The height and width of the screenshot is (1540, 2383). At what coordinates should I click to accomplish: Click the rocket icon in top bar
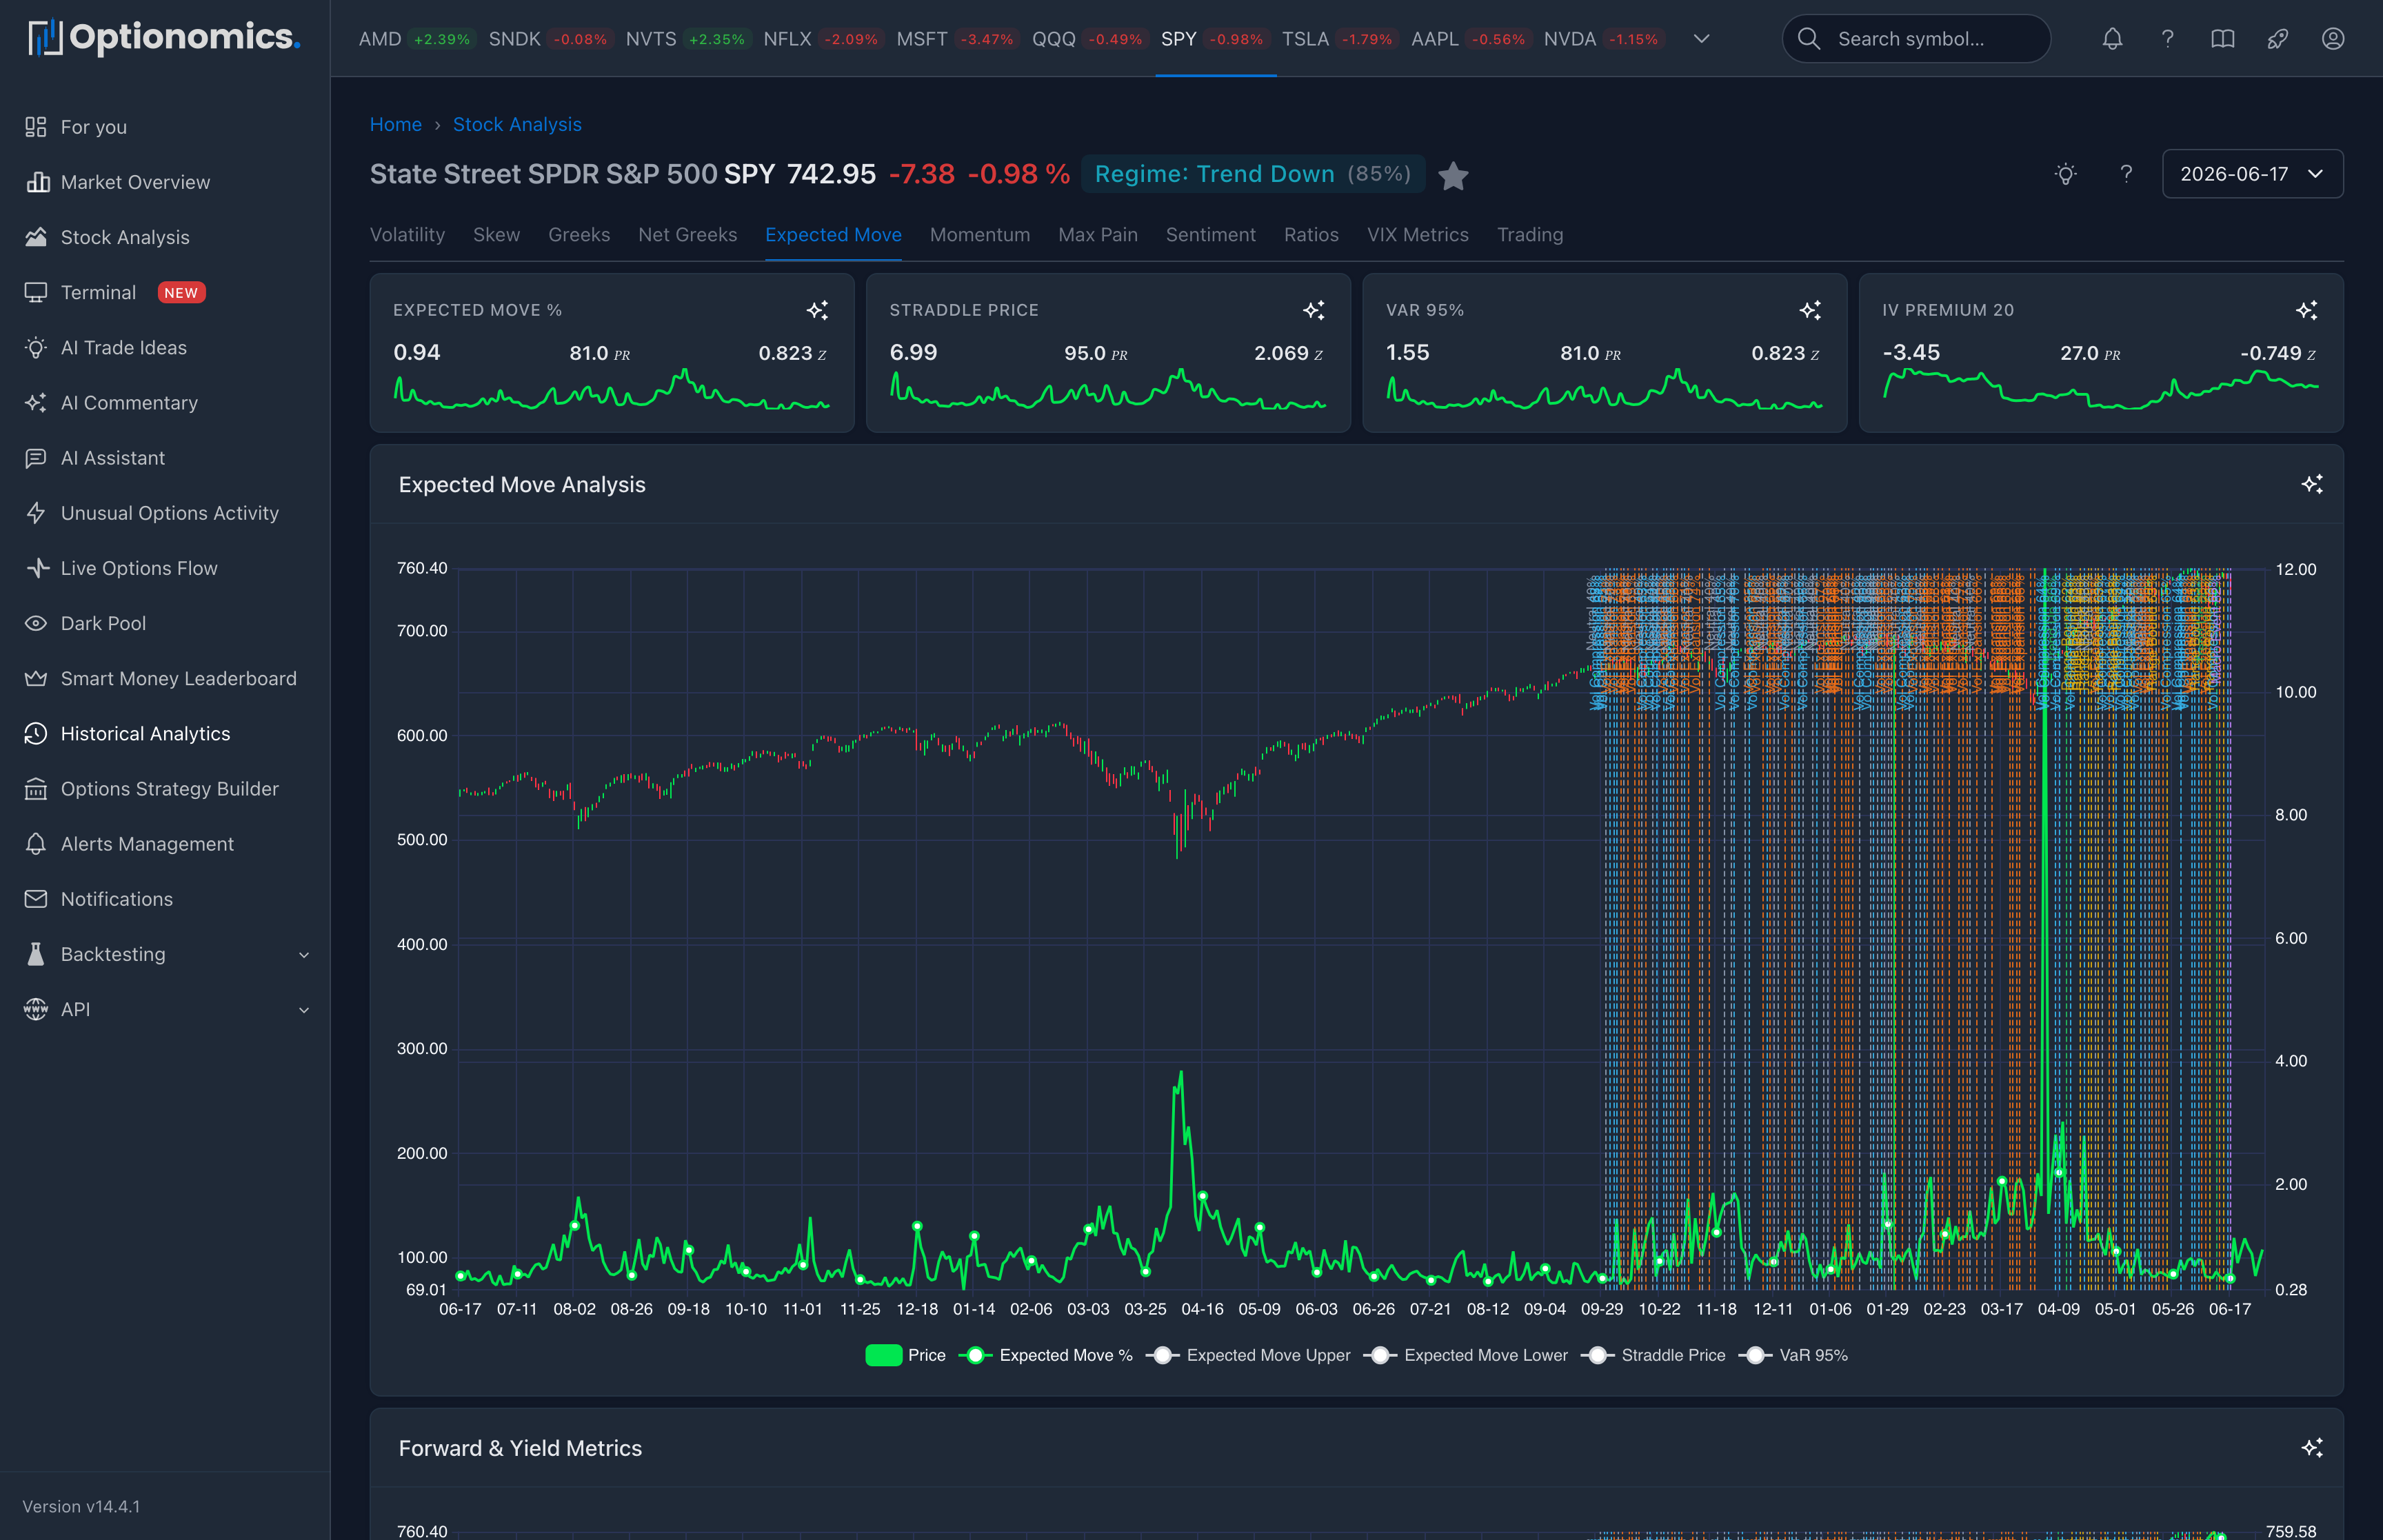[2277, 39]
